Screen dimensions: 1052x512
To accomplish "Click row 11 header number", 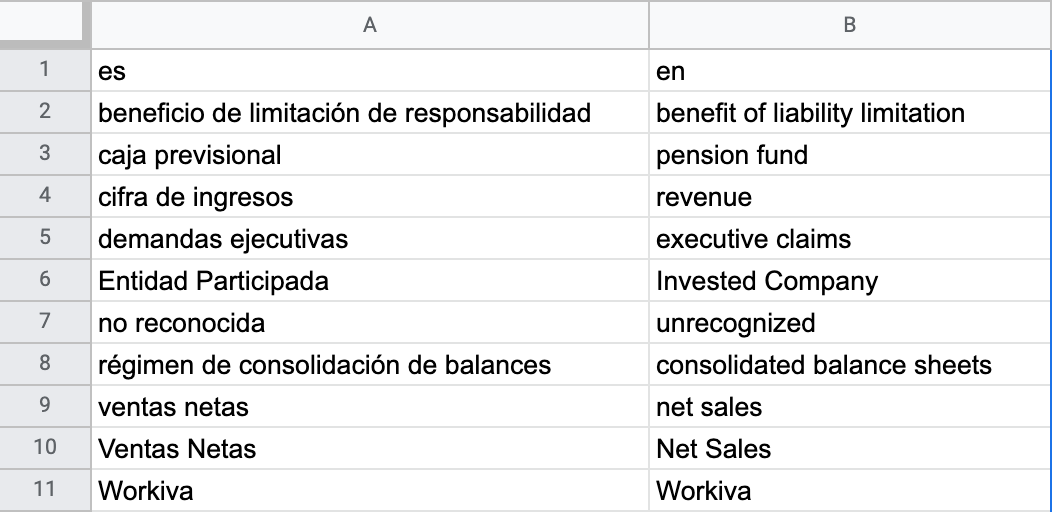I will (x=44, y=490).
